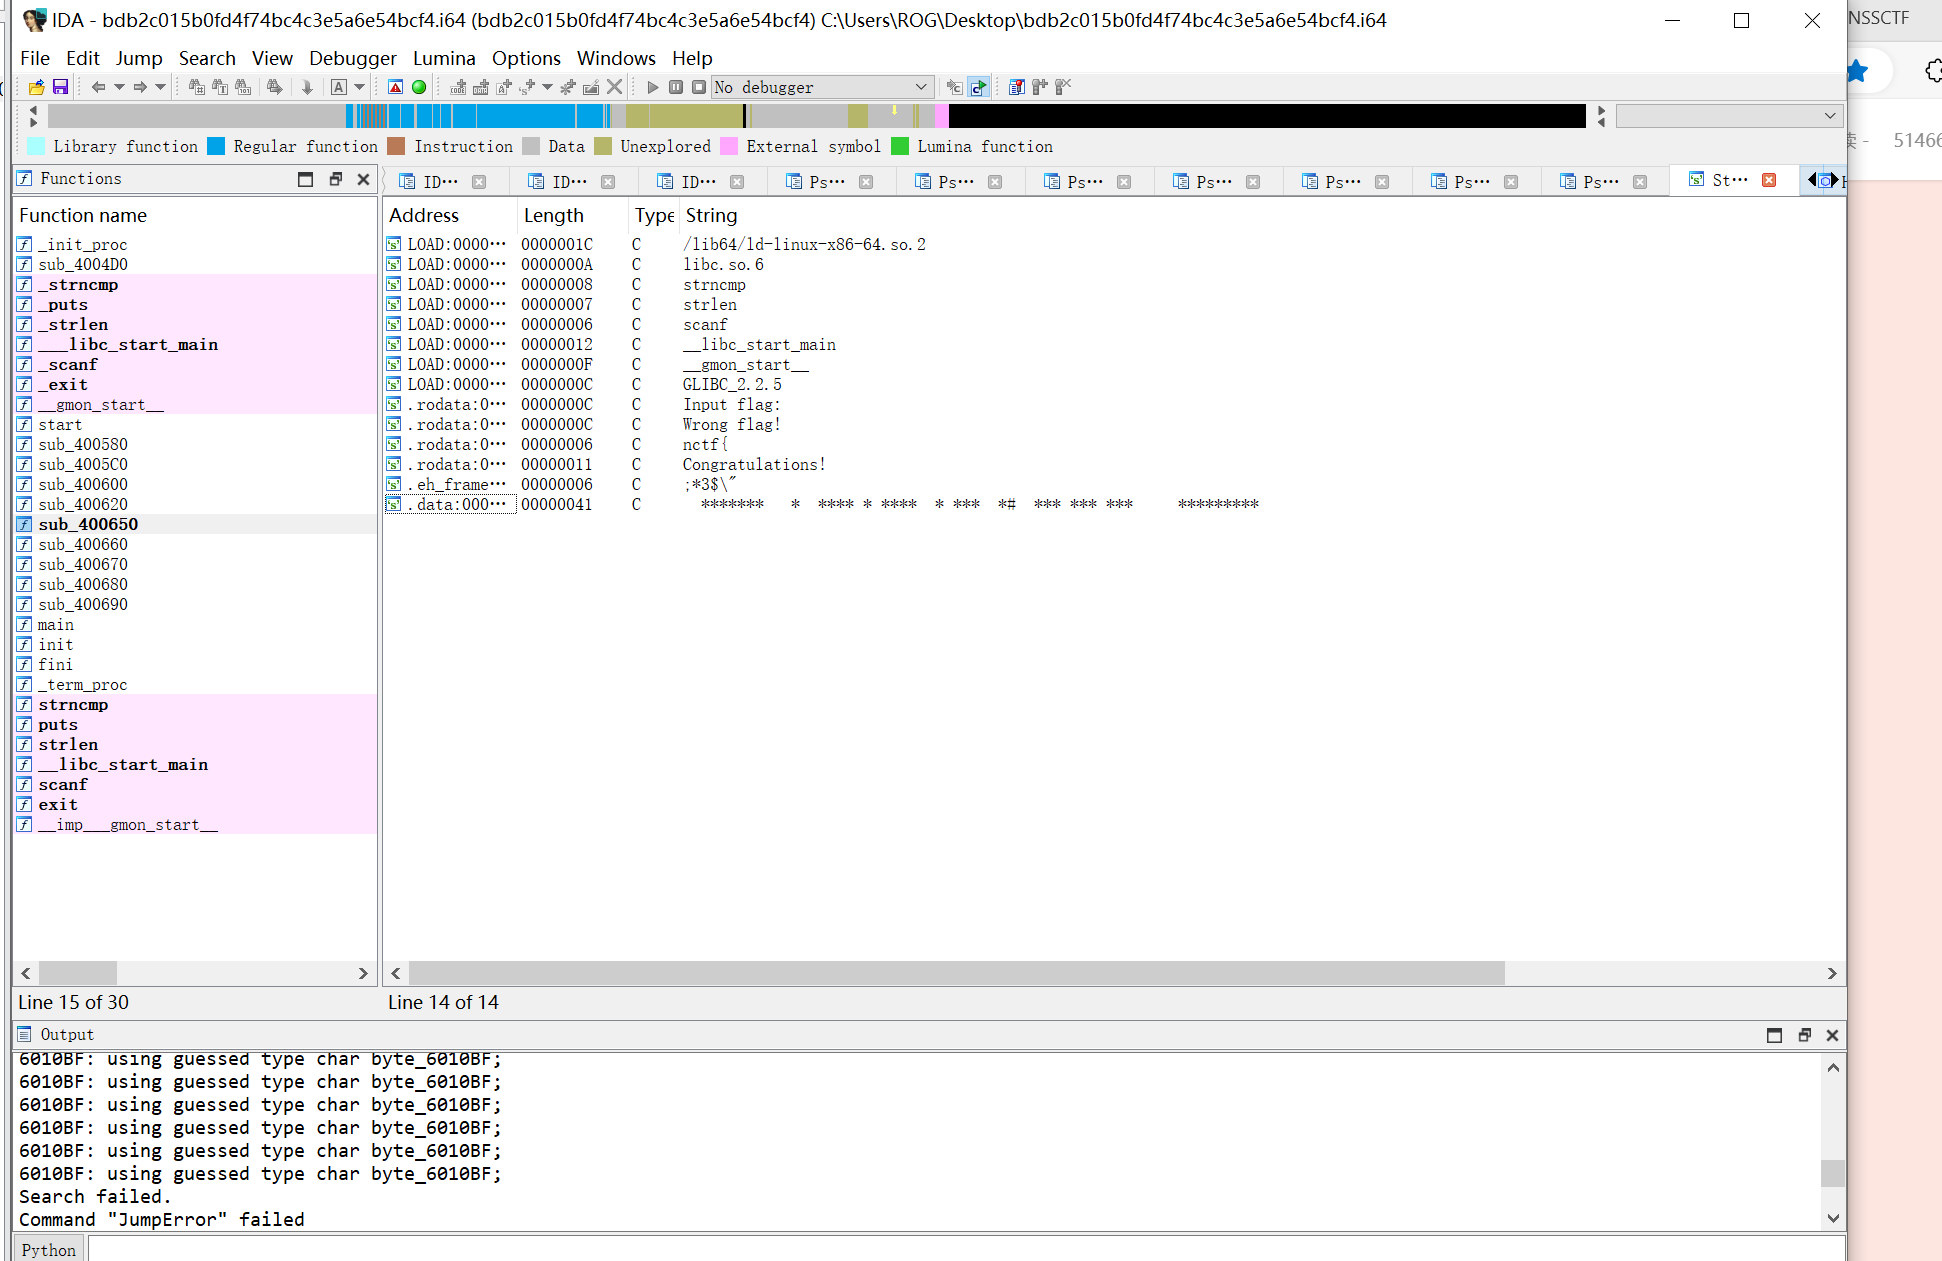Close the Functions panel
1942x1261 pixels.
tap(363, 179)
